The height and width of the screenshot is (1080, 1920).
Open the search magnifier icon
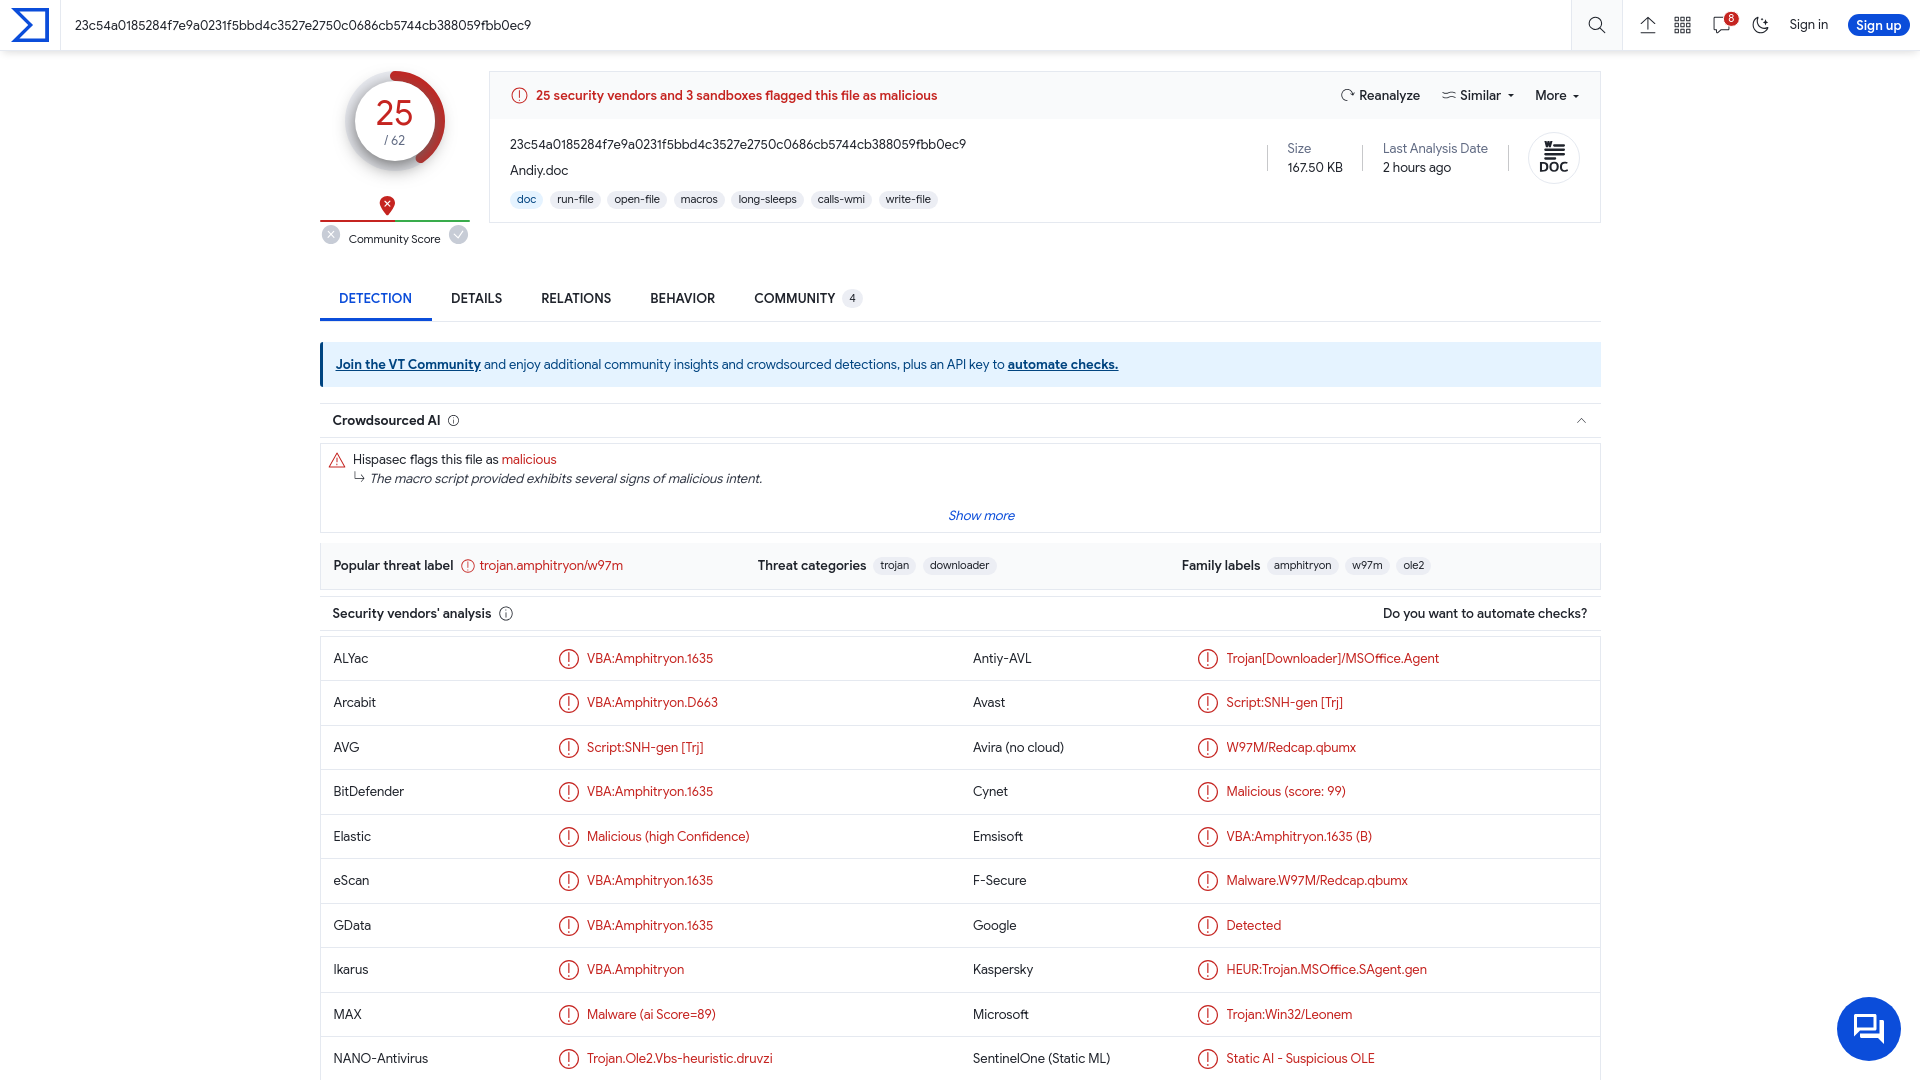coord(1597,25)
